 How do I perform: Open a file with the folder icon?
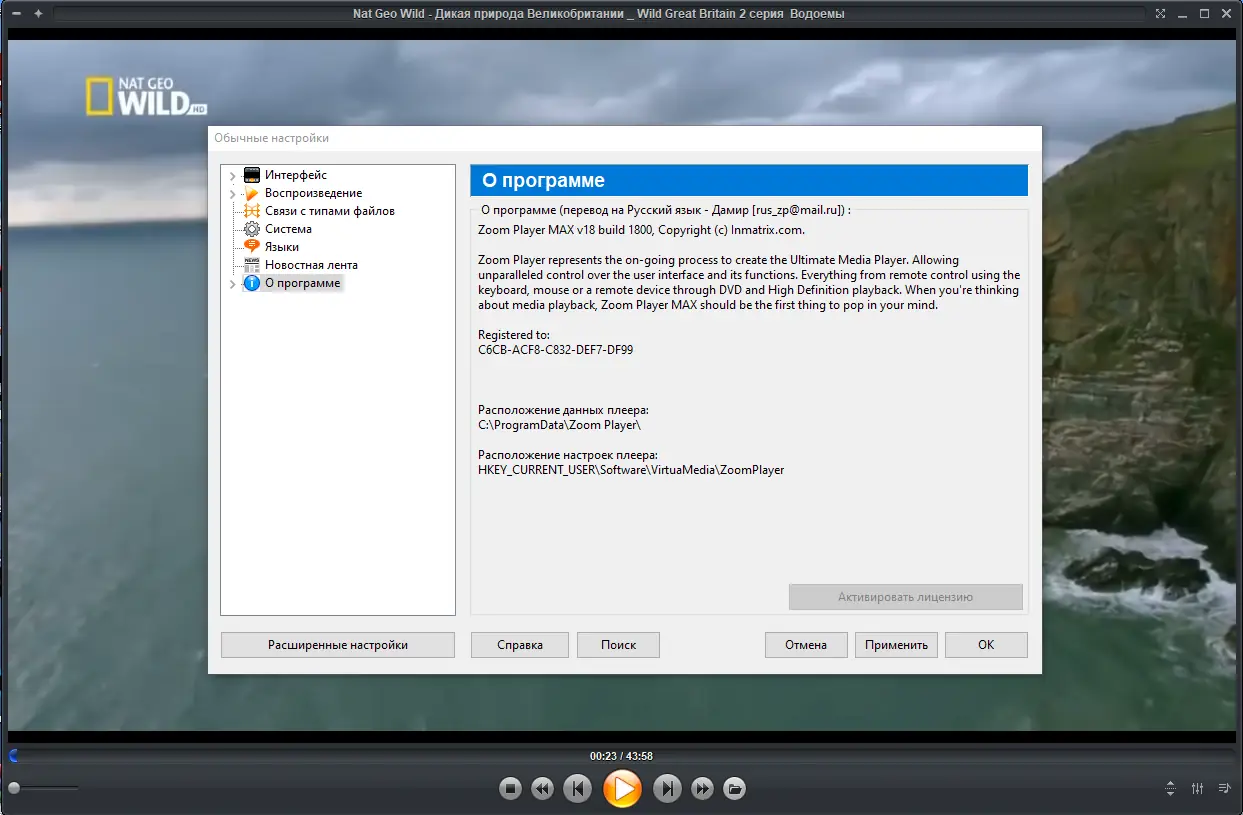[734, 789]
